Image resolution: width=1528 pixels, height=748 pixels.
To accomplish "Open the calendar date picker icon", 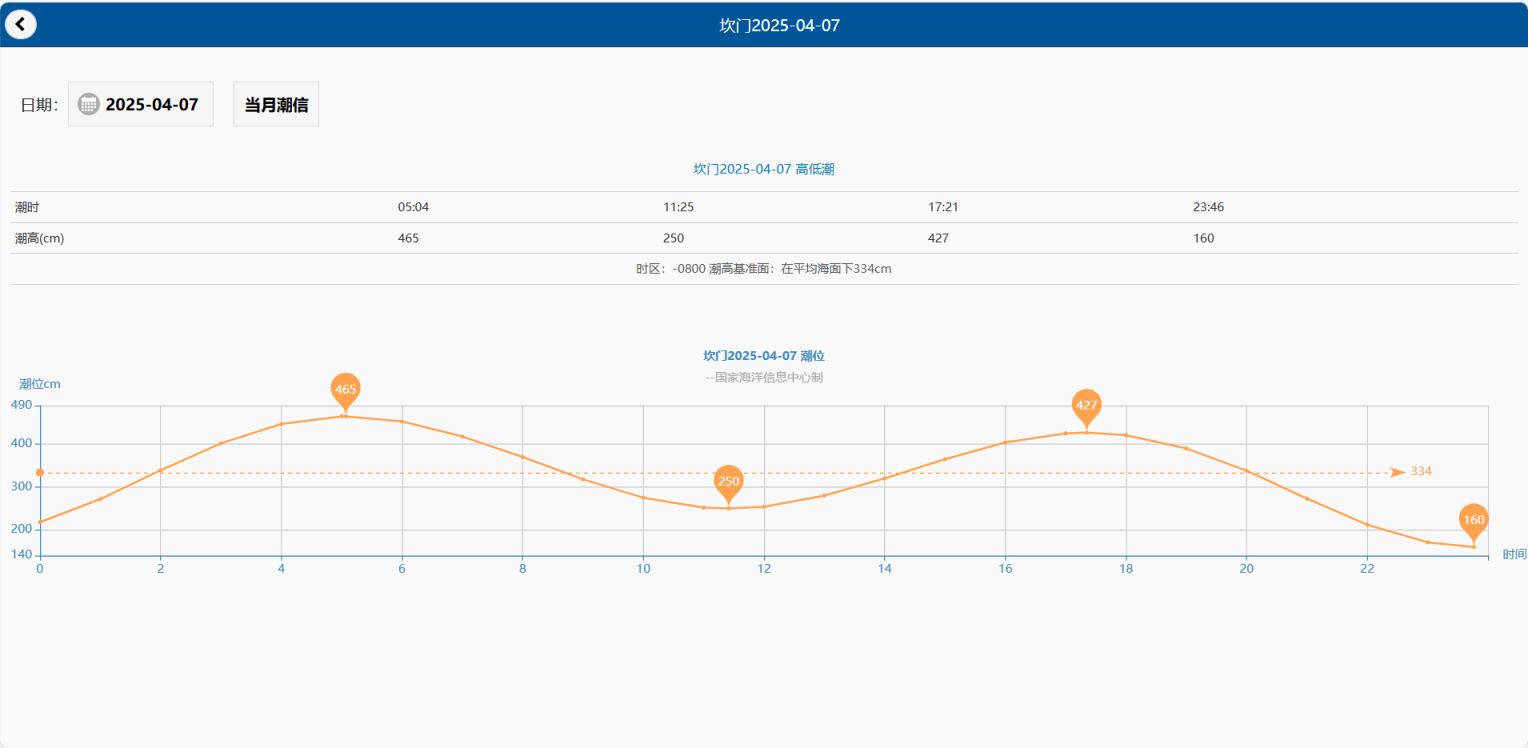I will click(89, 104).
